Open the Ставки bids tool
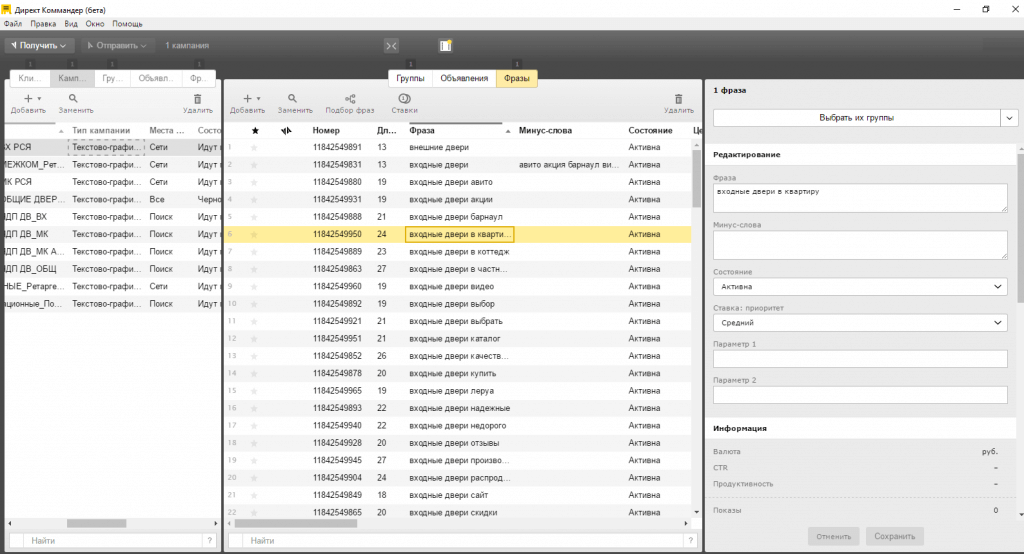The image size is (1024, 554). (x=404, y=100)
